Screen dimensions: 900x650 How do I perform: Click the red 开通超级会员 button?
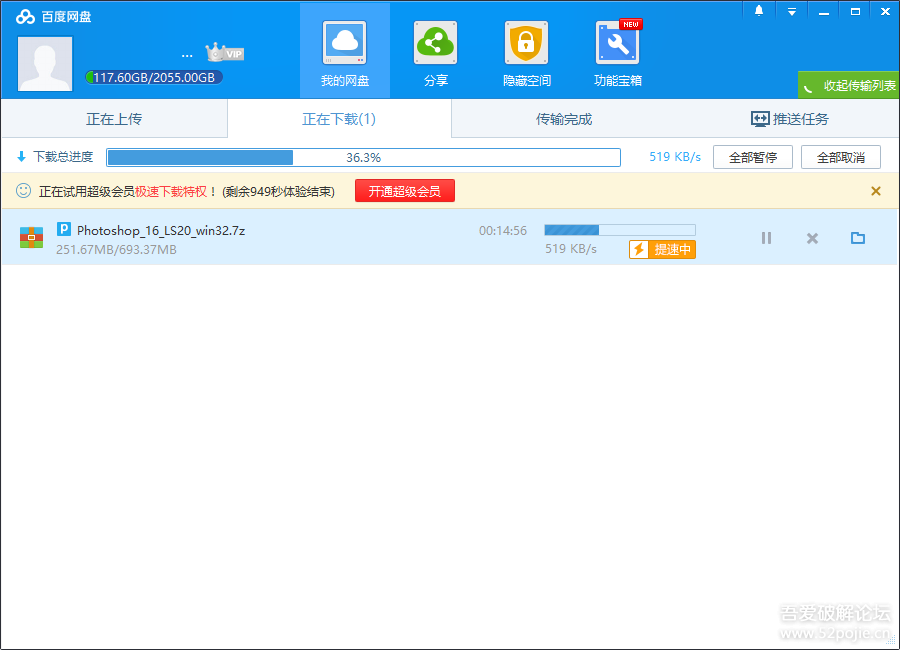click(405, 191)
